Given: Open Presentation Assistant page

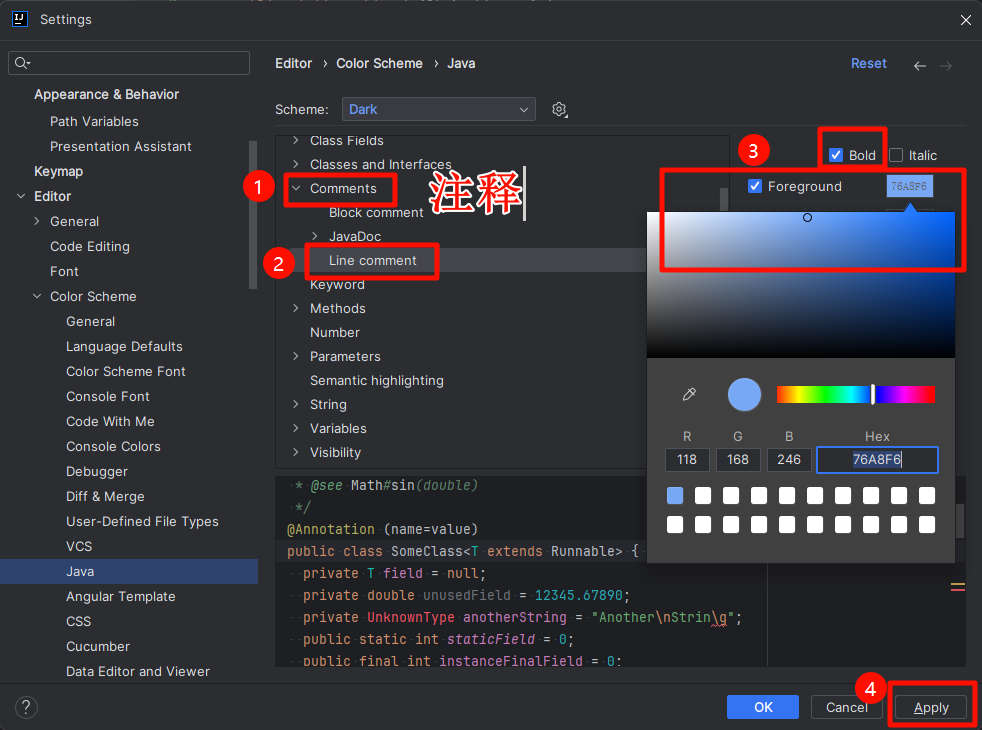Looking at the screenshot, I should (121, 147).
